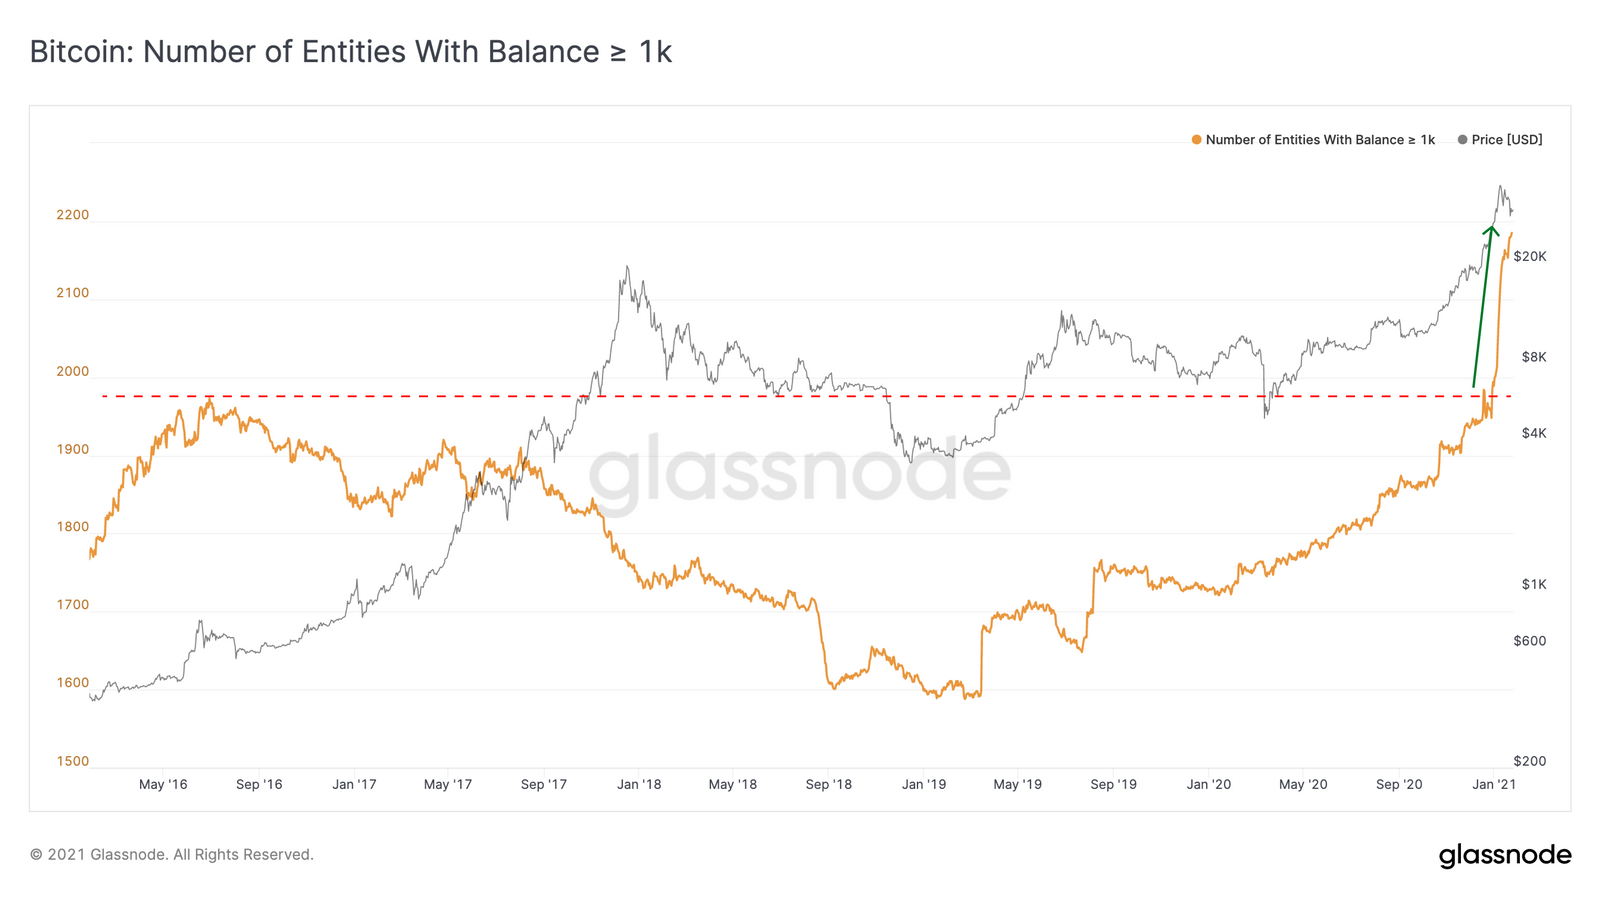Click the glassnode watermark in chart center
The image size is (1600, 898).
(799, 470)
